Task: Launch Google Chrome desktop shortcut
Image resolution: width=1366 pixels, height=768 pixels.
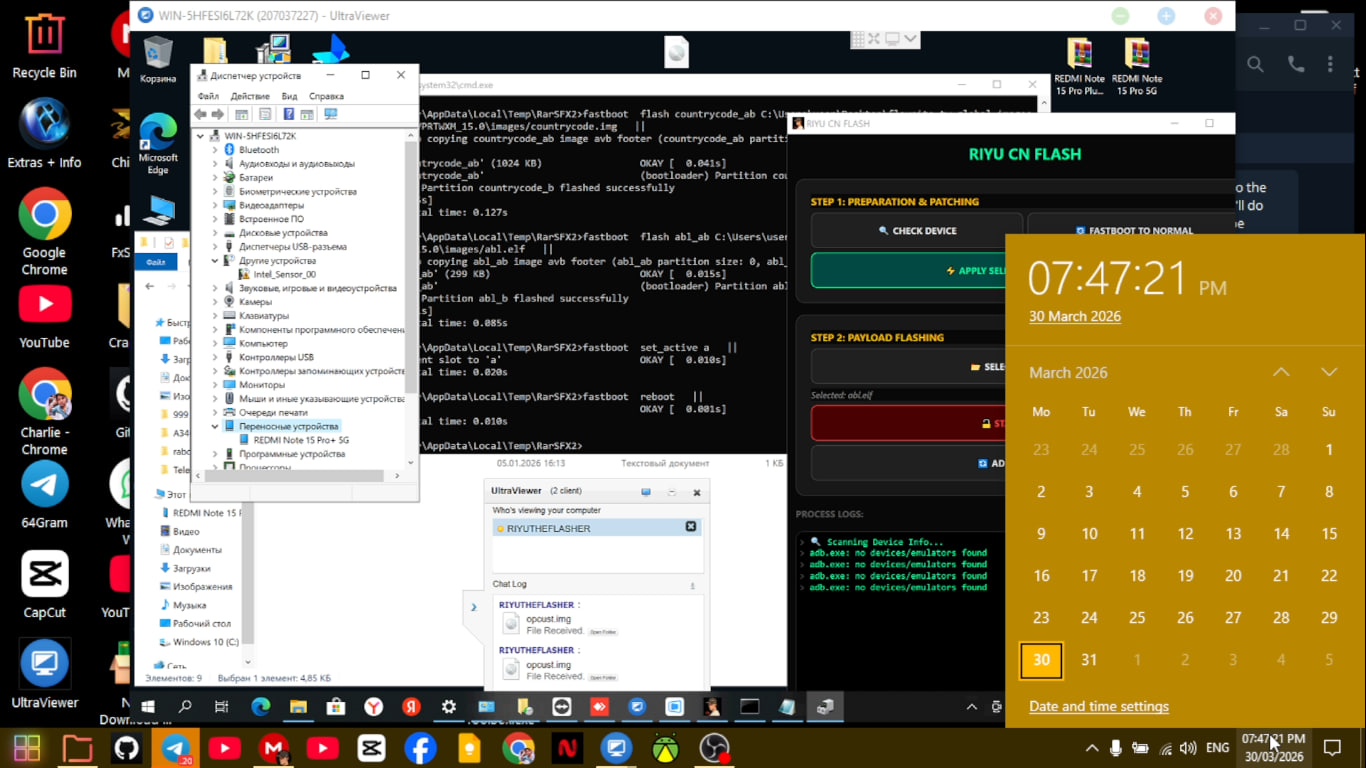Action: pyautogui.click(x=44, y=232)
